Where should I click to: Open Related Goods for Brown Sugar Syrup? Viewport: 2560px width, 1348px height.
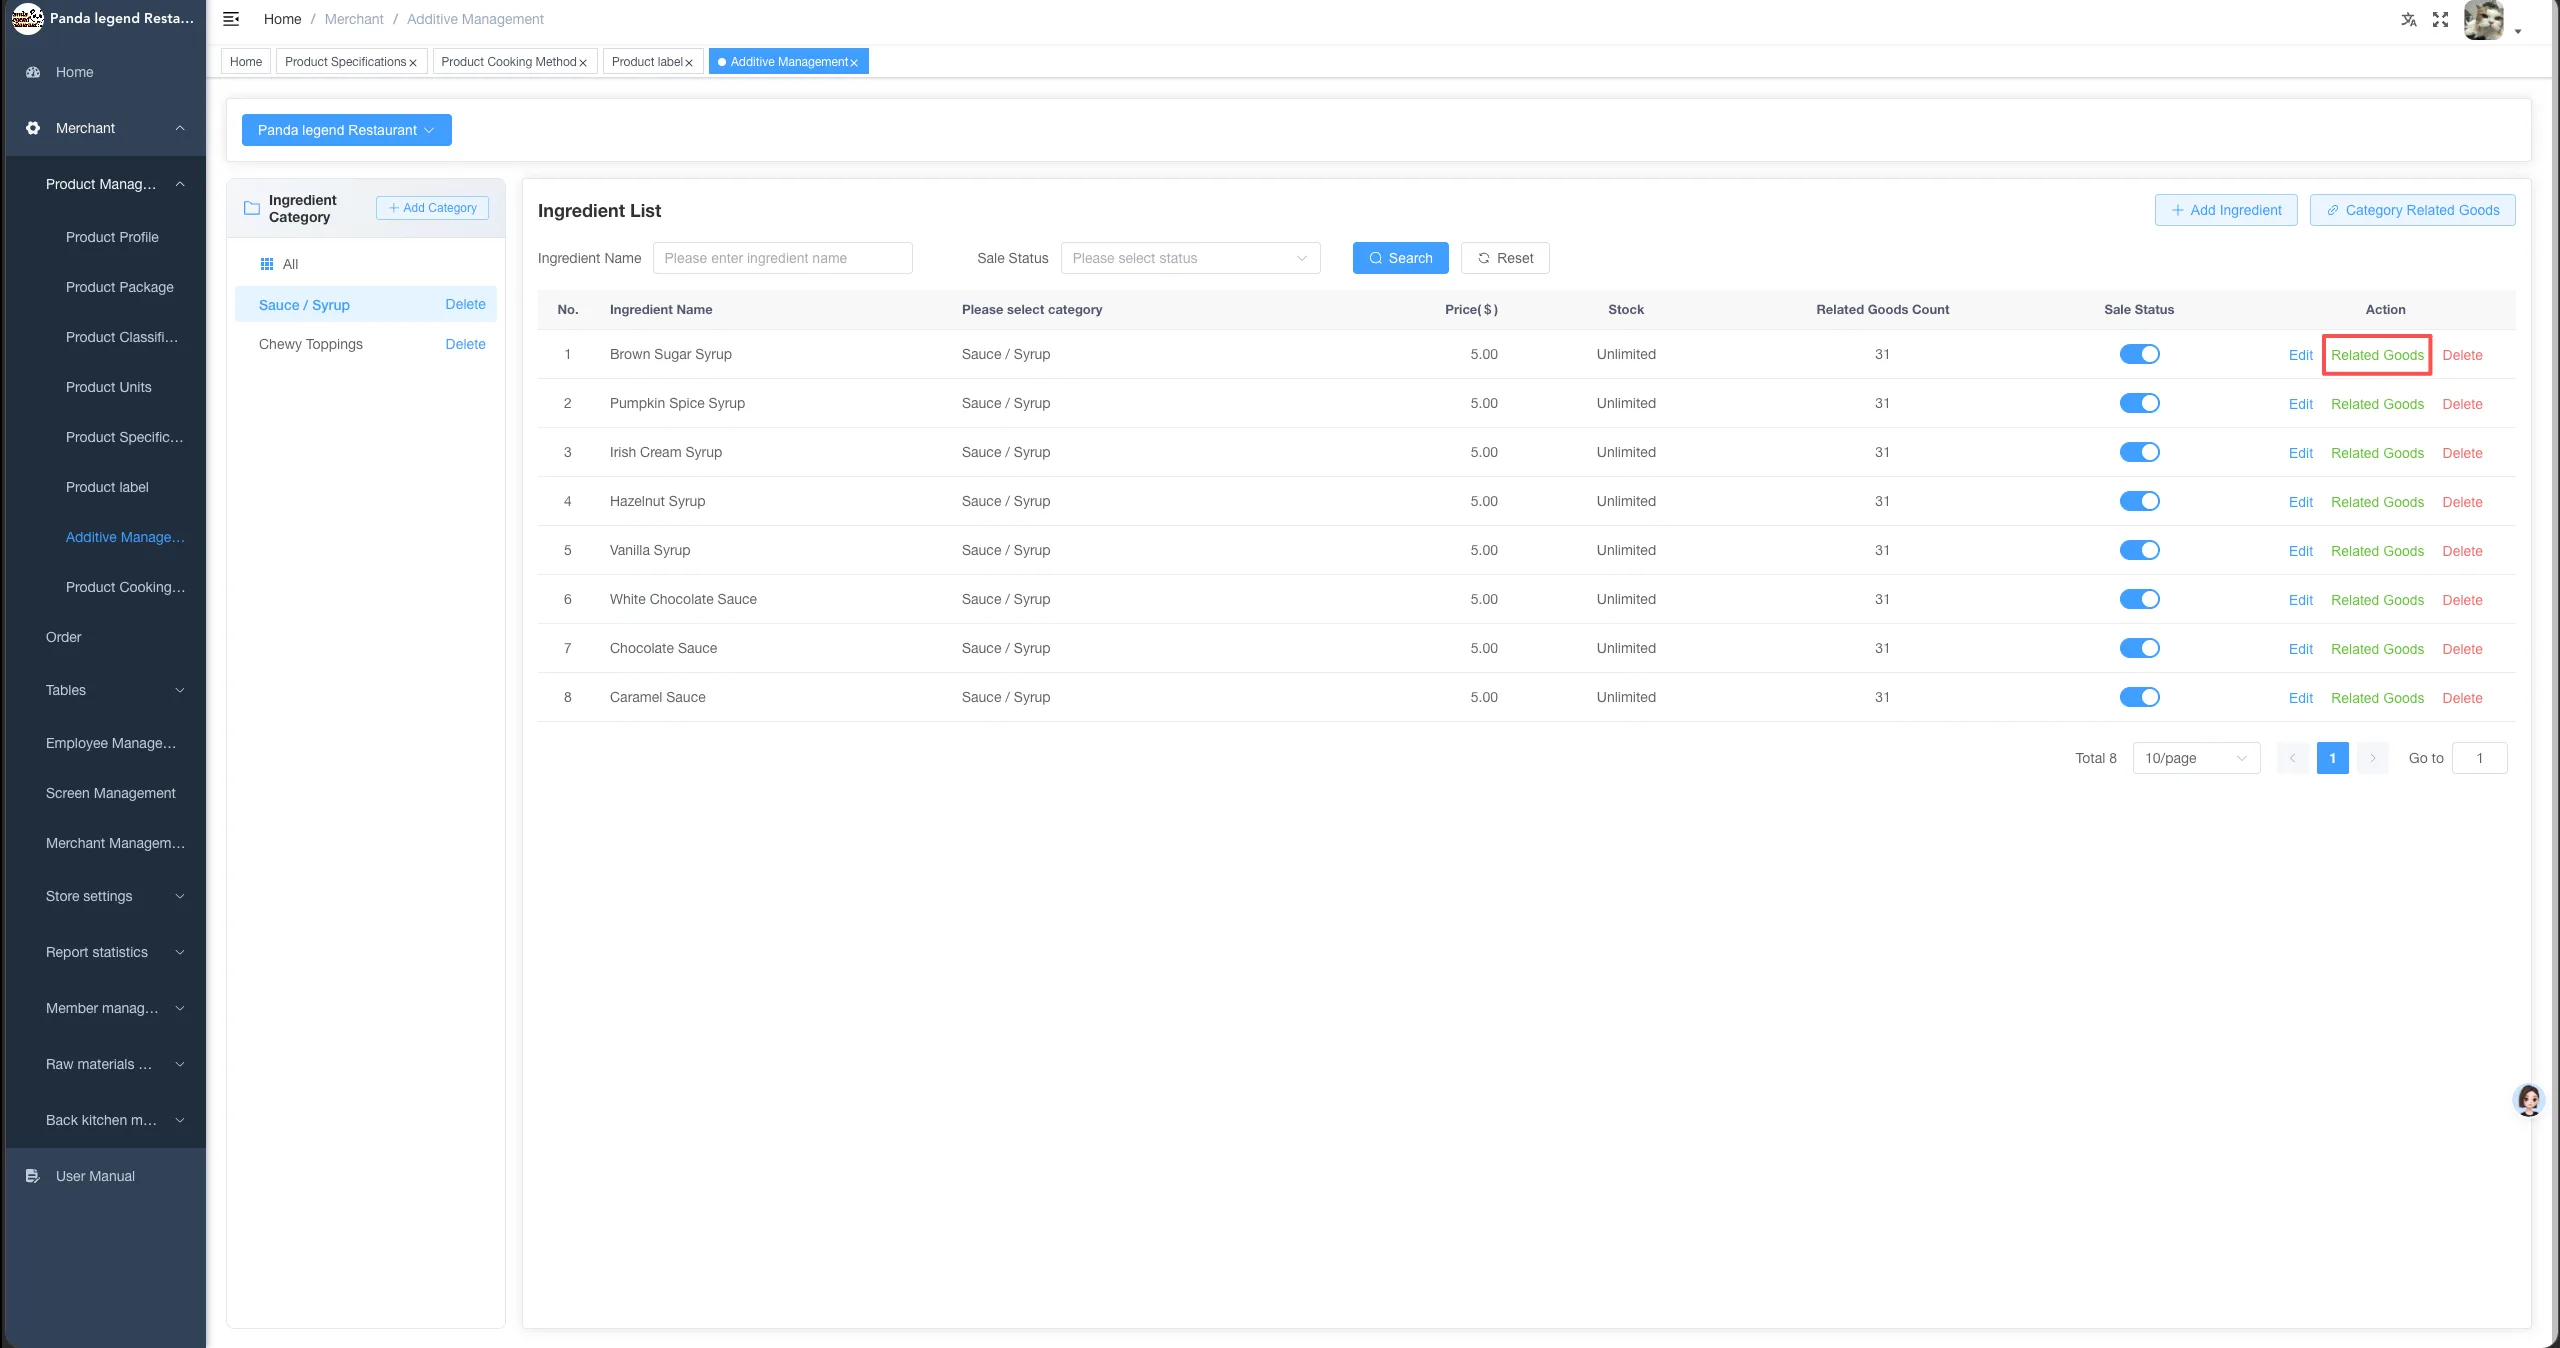click(x=2377, y=355)
